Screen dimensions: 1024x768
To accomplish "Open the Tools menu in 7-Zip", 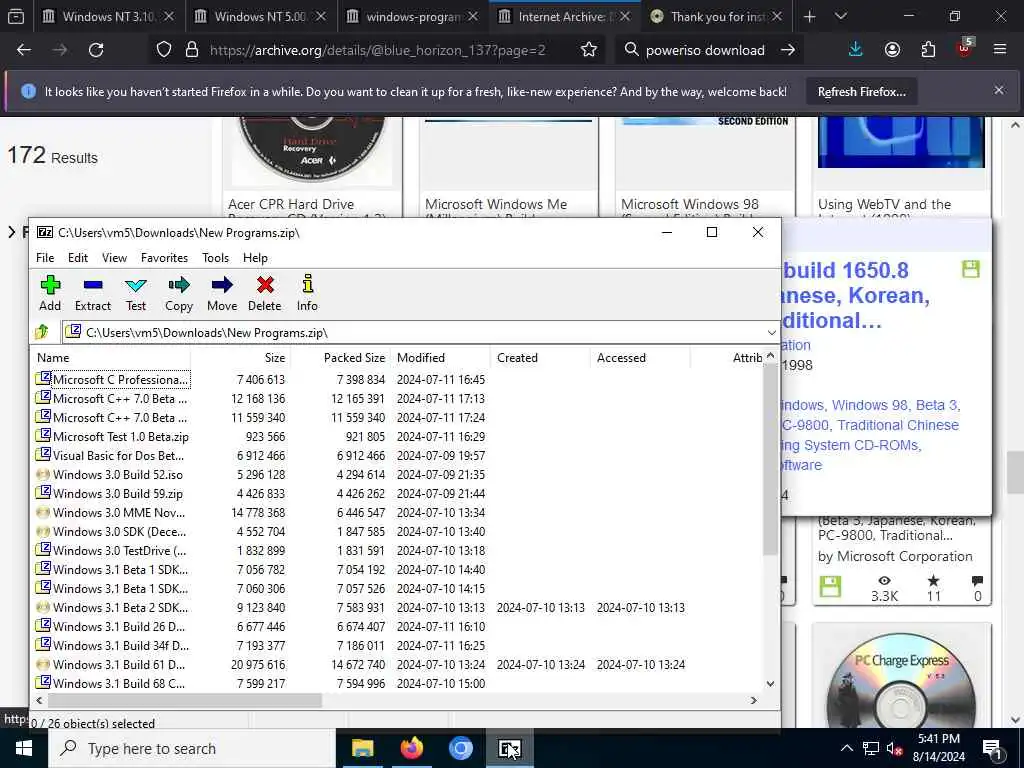I will click(216, 258).
